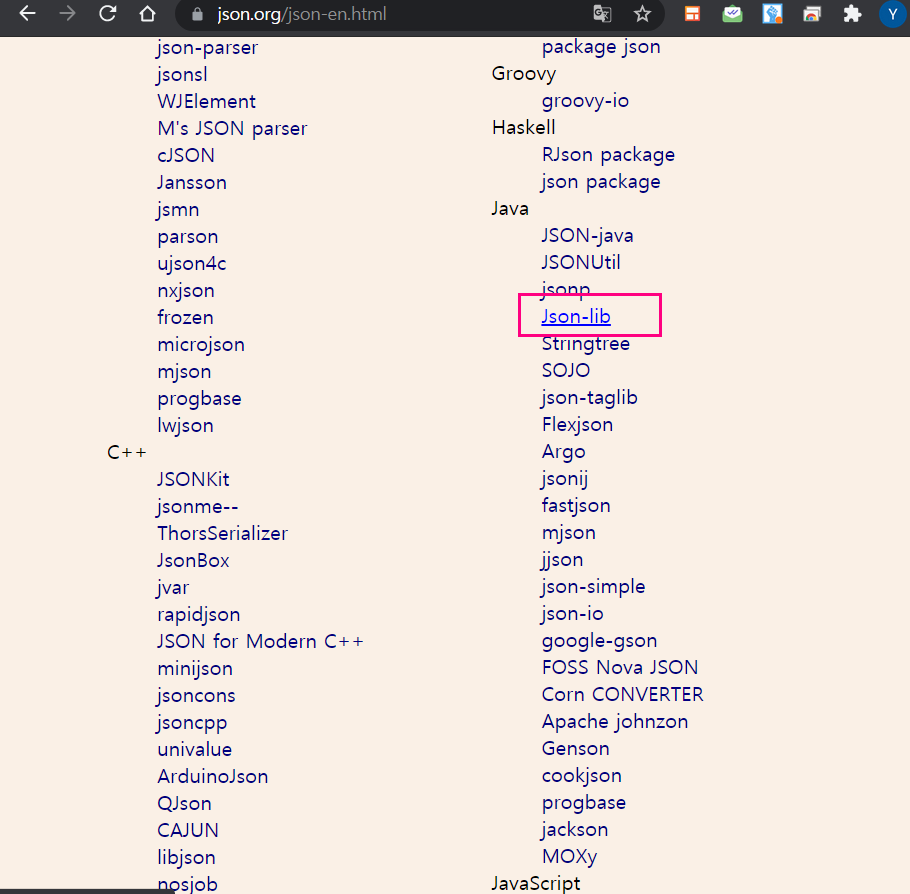This screenshot has width=910, height=894.
Task: Open the JSON for Modern C++ link
Action: point(260,641)
